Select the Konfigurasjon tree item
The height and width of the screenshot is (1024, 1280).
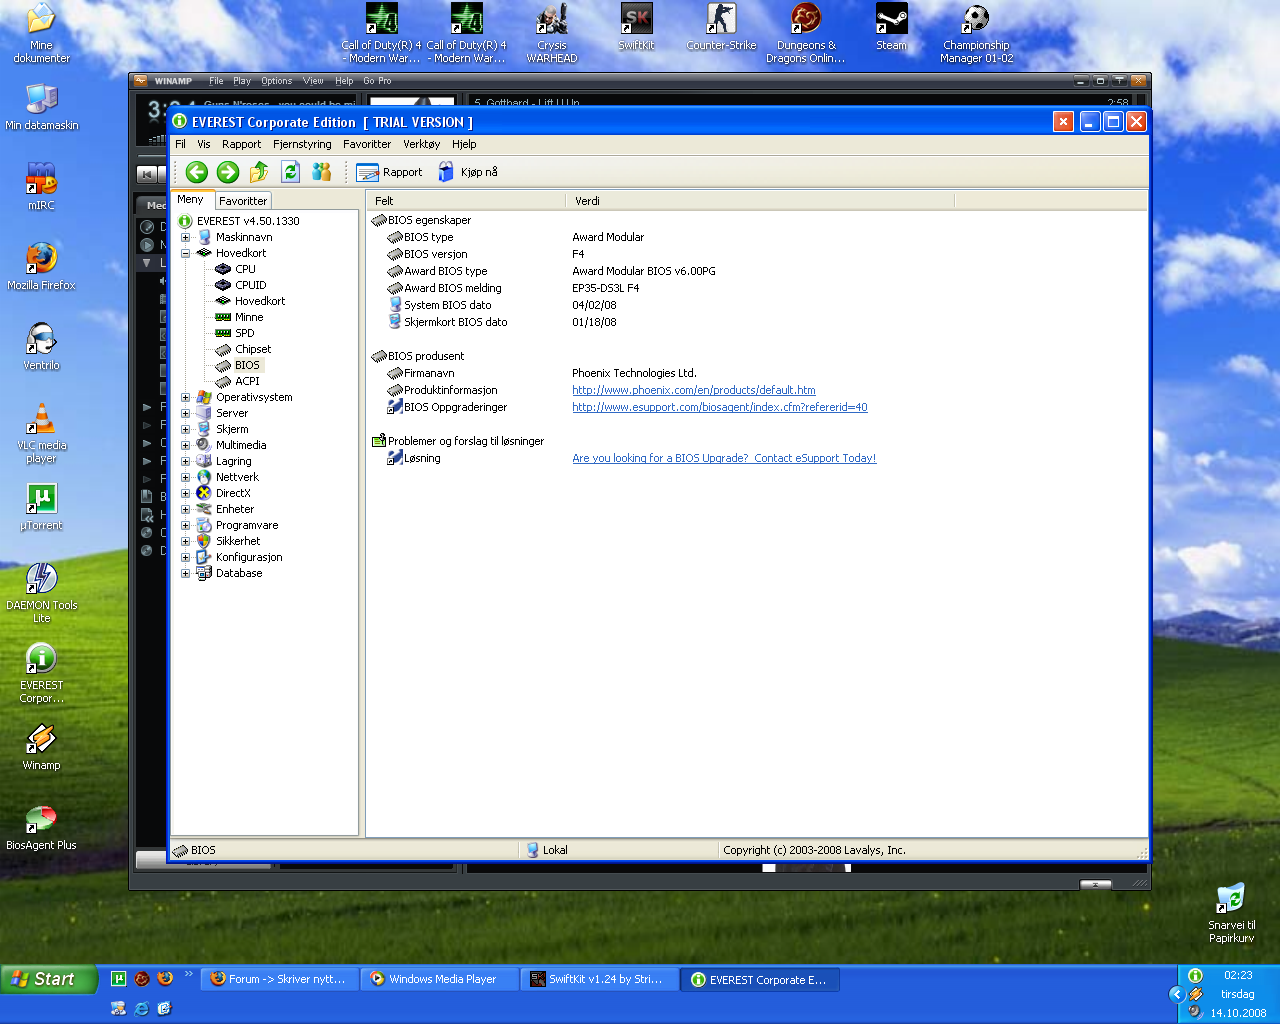coord(249,557)
